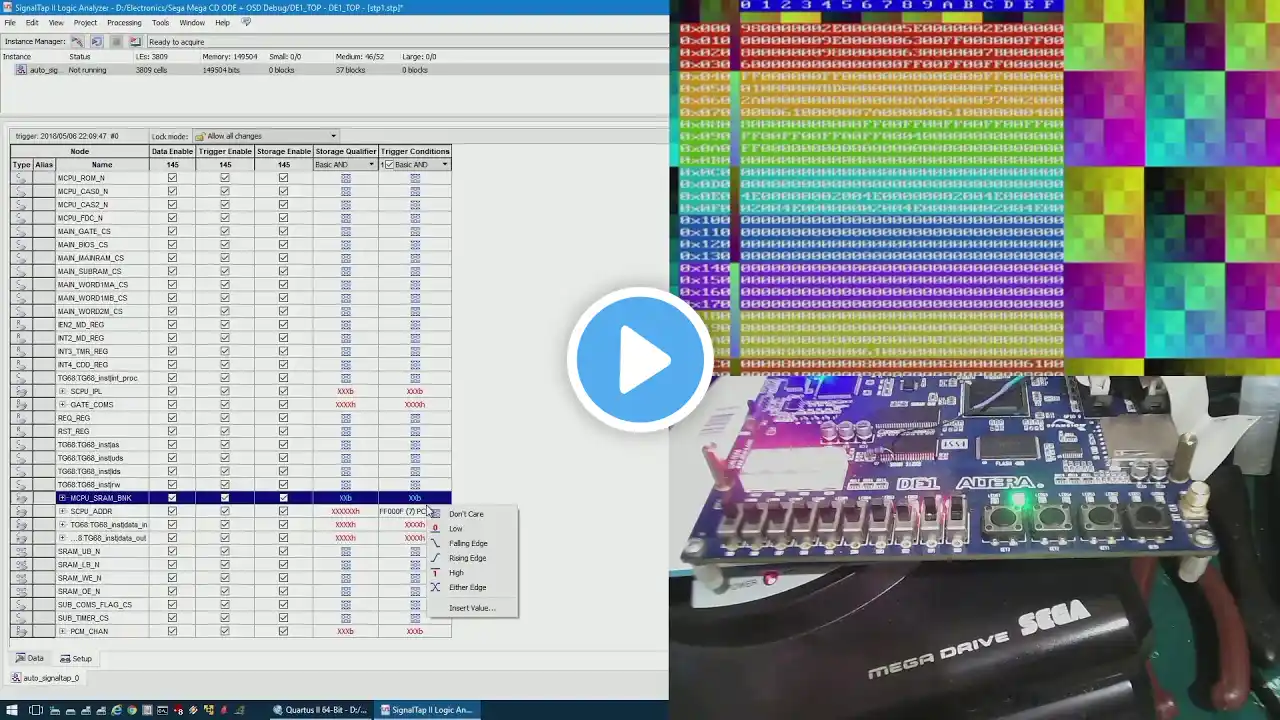The image size is (1280, 720).
Task: Toggle Data Enable for SRAM_OE_N
Action: point(172,591)
